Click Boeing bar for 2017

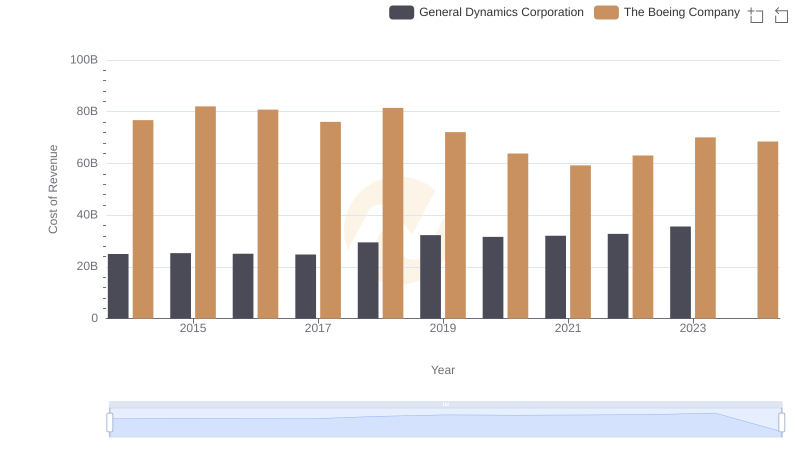pos(331,220)
